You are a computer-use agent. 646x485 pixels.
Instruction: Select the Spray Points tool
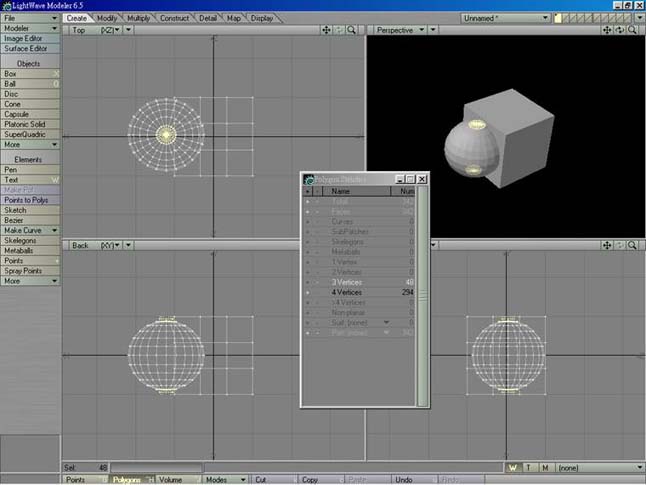(30, 271)
